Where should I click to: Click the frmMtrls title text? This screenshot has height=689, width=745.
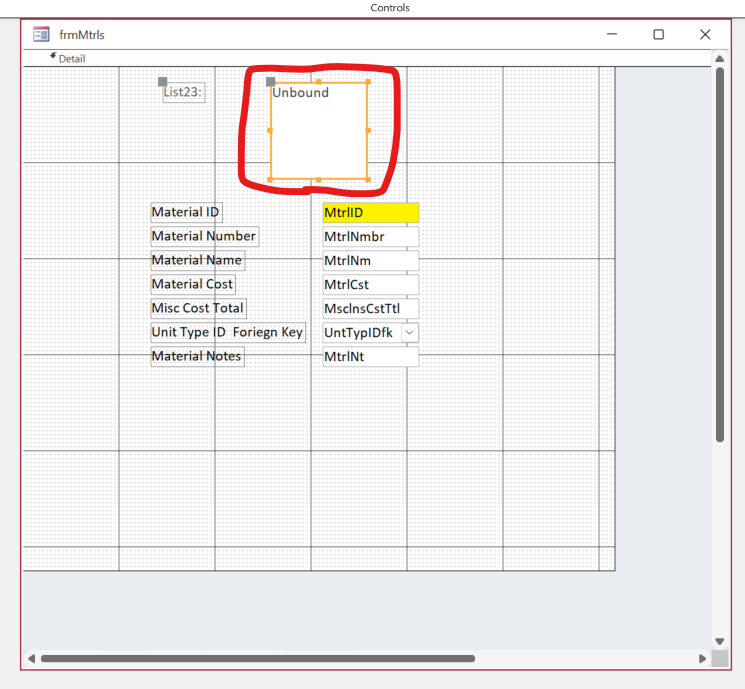coord(82,35)
